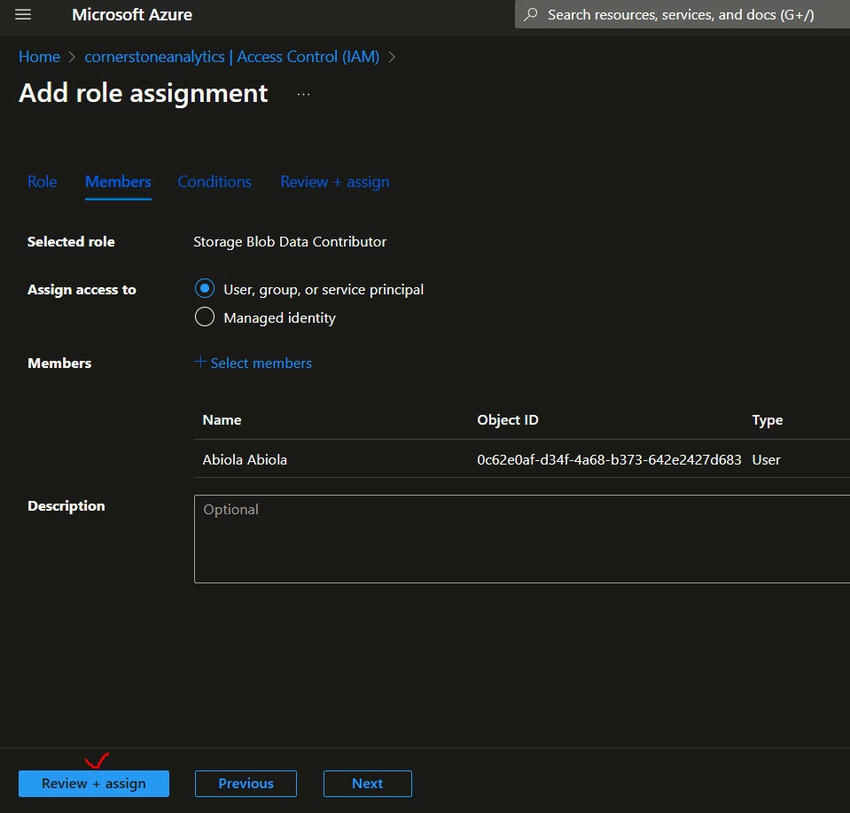Click the plus icon beside Select members

pos(200,362)
